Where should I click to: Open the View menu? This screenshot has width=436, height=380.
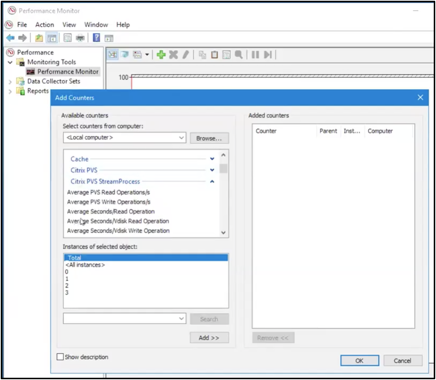click(69, 25)
